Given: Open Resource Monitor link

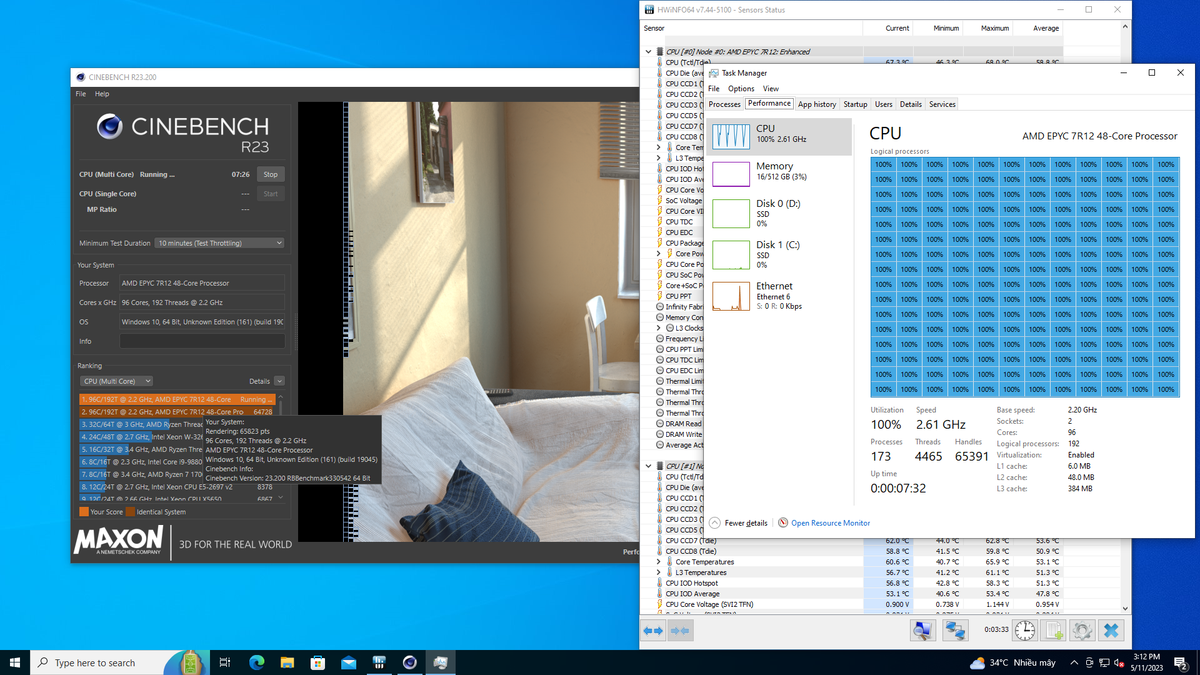Looking at the screenshot, I should tap(830, 523).
